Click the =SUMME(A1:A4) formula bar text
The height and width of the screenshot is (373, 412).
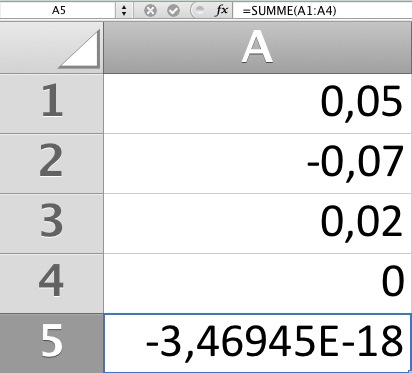click(289, 11)
